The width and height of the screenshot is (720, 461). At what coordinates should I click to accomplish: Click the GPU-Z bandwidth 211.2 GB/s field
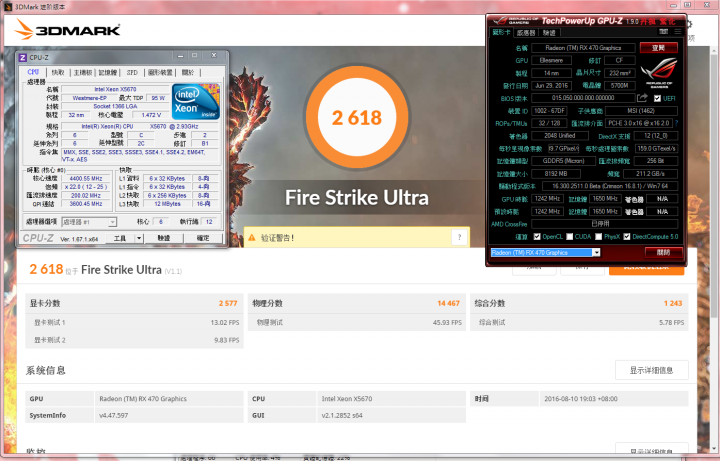pos(650,174)
